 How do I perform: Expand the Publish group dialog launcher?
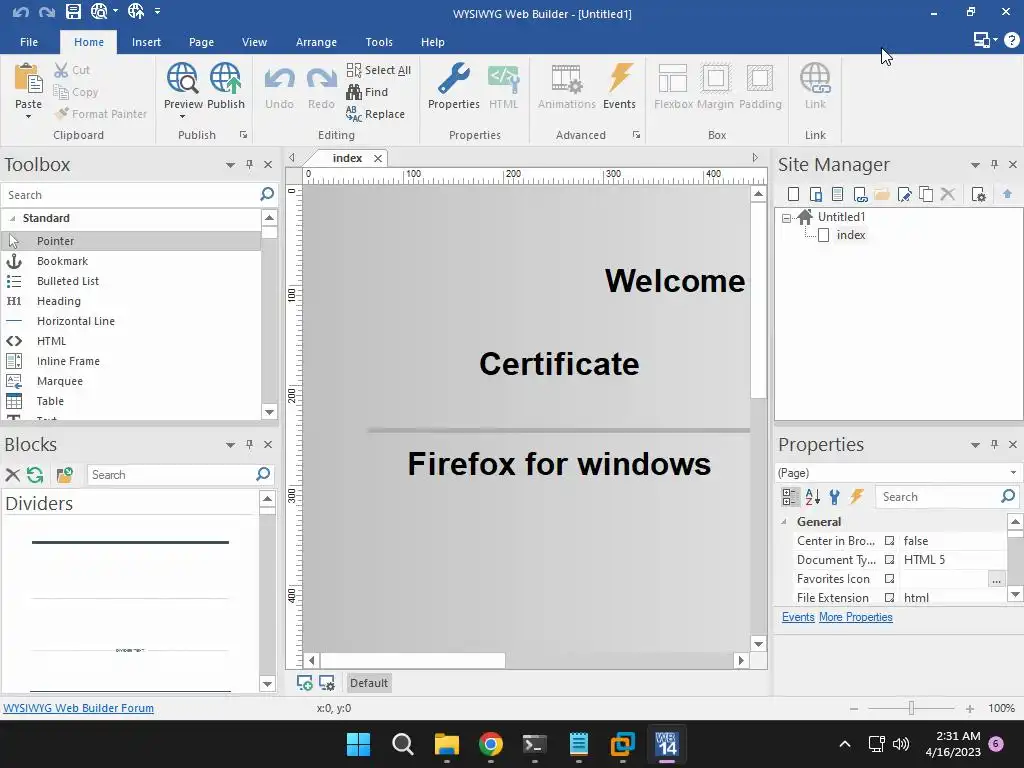click(244, 135)
